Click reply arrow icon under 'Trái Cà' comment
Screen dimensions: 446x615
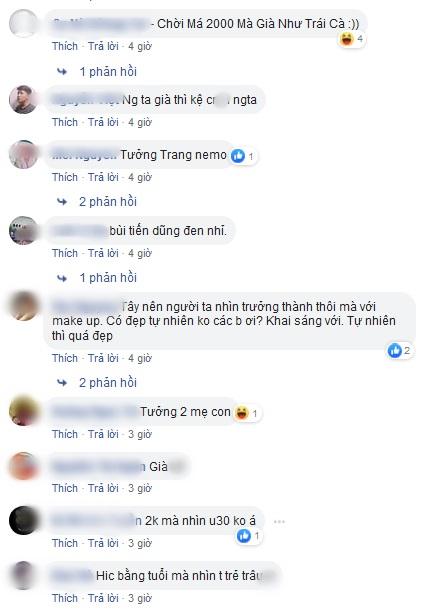coord(62,71)
